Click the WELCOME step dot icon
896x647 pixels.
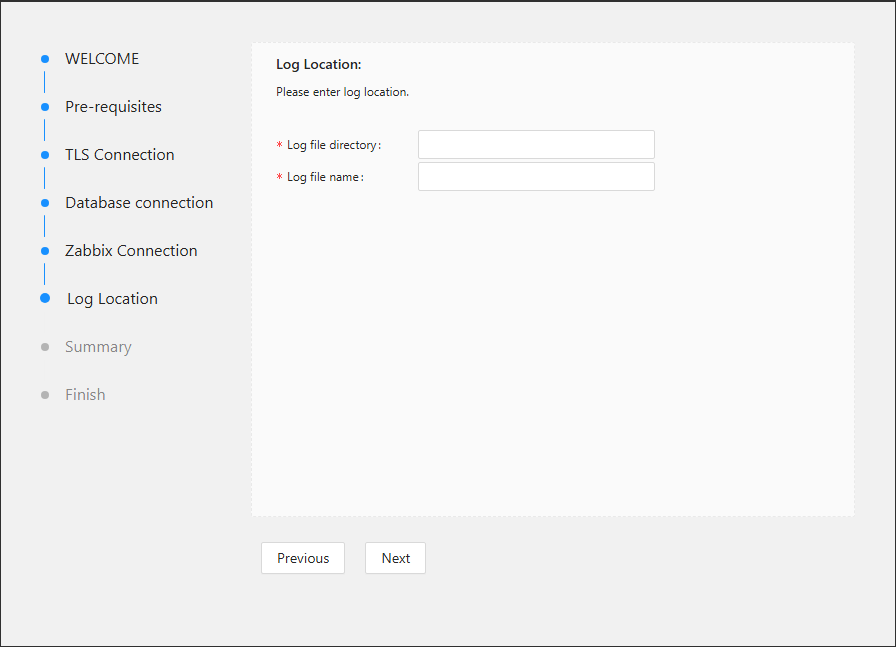pyautogui.click(x=45, y=59)
